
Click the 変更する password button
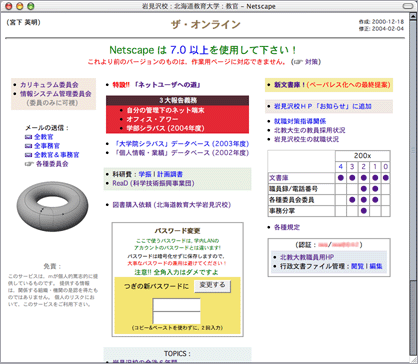tap(212, 286)
